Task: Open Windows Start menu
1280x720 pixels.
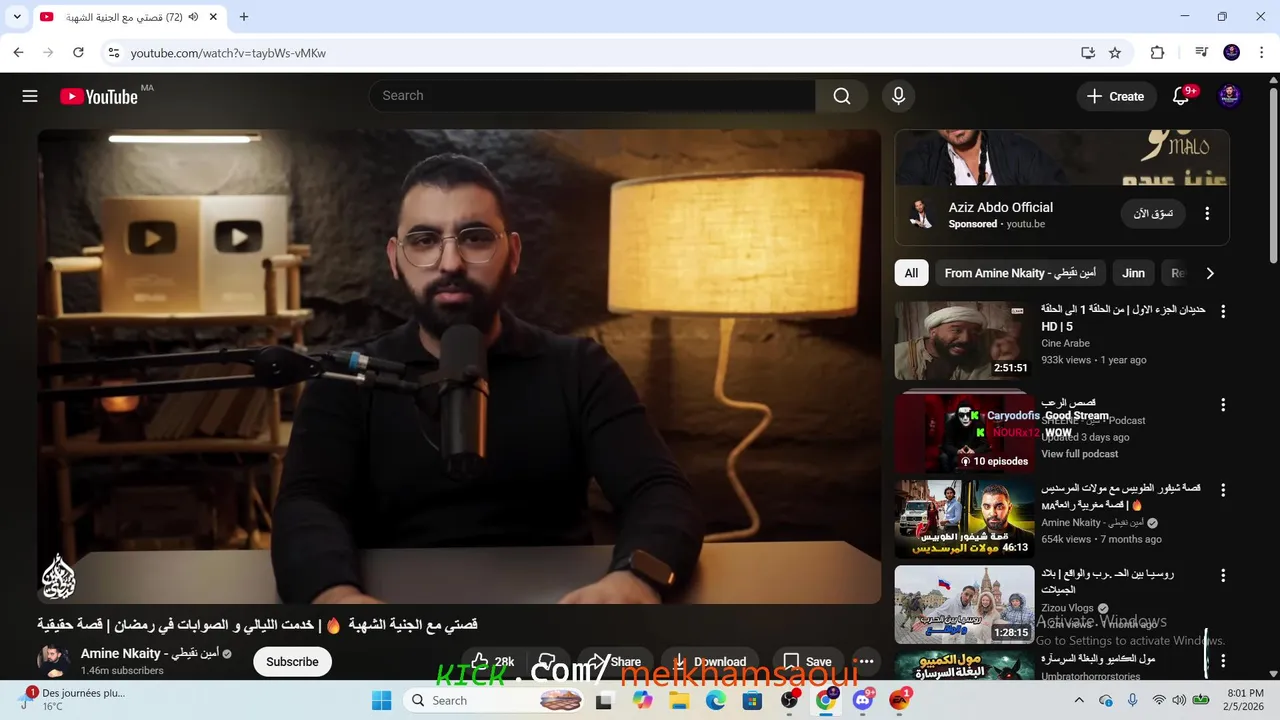Action: click(382, 700)
